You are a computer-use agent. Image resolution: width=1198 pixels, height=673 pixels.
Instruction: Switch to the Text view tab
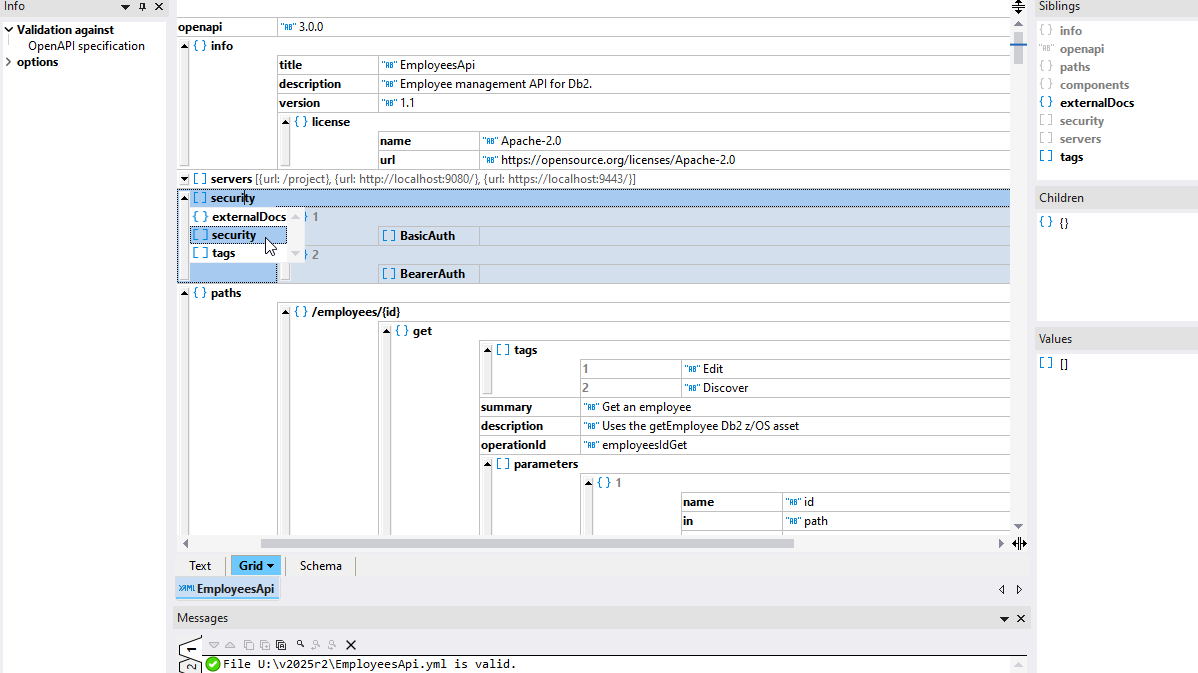click(200, 566)
